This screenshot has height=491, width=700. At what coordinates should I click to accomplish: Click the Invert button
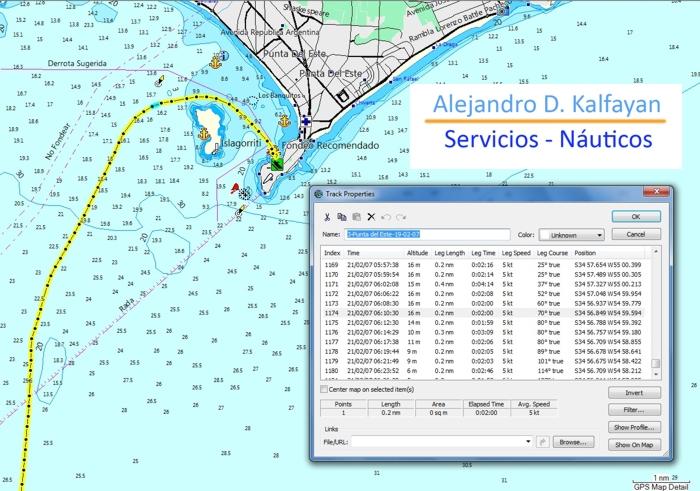pyautogui.click(x=634, y=393)
